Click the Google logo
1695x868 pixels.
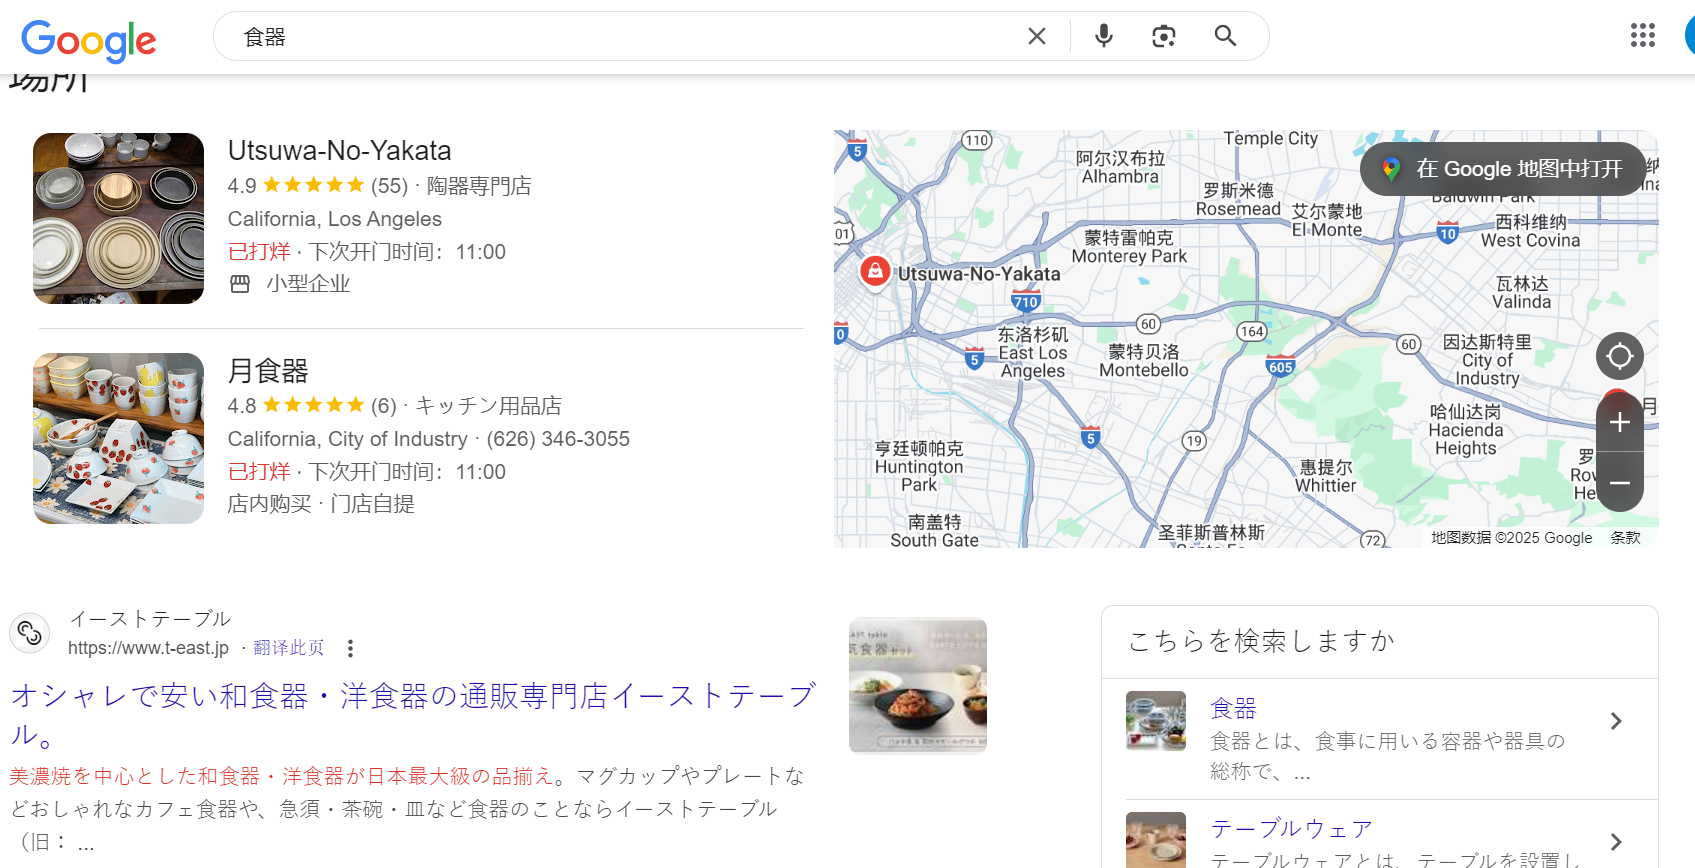coord(89,39)
